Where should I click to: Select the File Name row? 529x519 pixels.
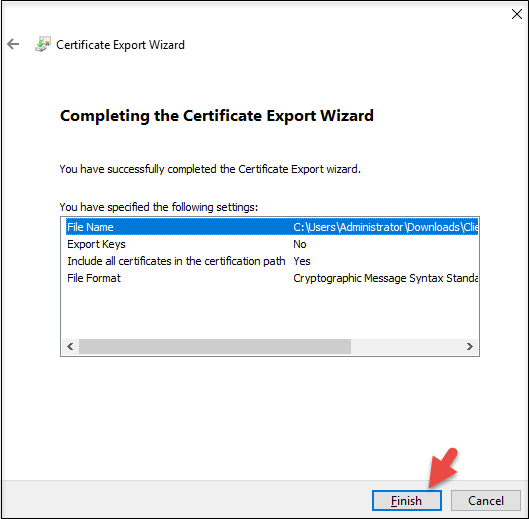click(272, 227)
